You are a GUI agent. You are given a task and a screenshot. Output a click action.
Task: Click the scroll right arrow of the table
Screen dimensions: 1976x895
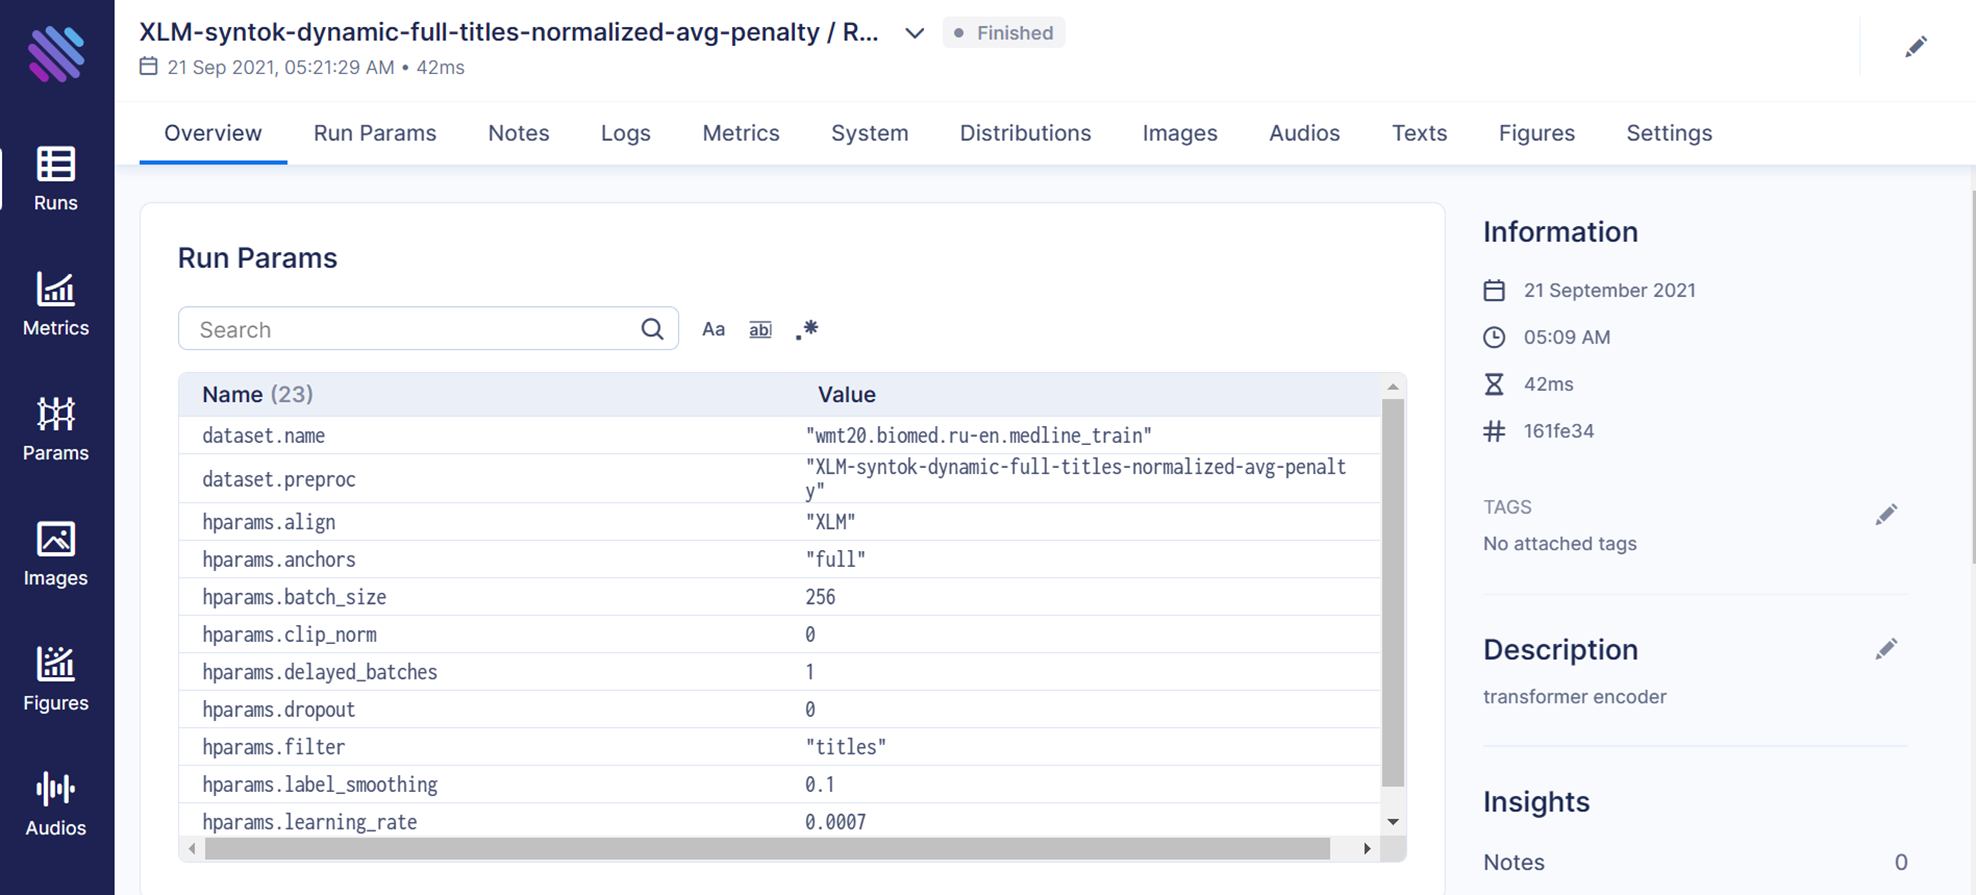pos(1367,848)
